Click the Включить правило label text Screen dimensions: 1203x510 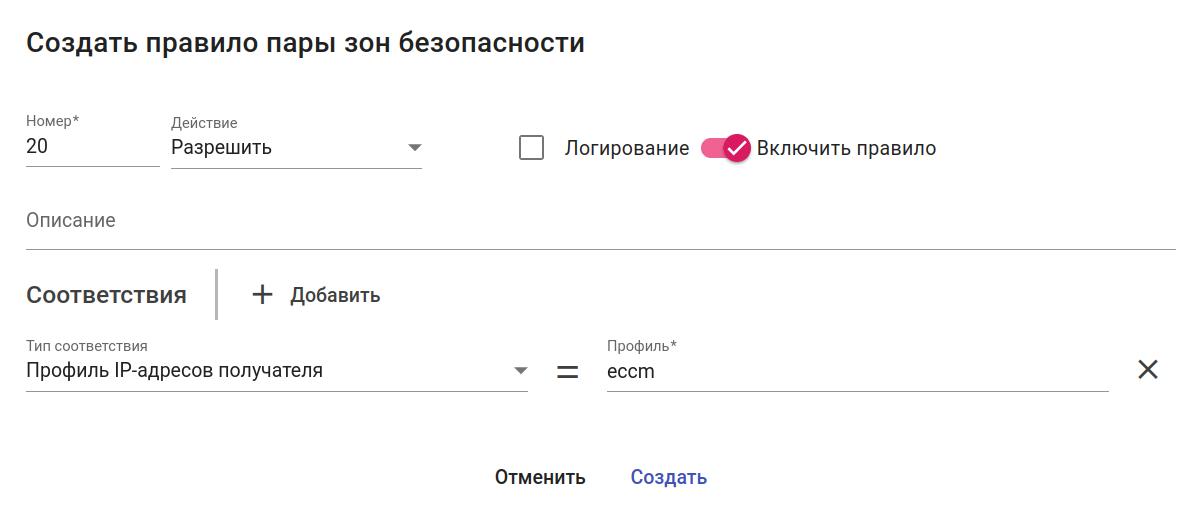point(846,148)
